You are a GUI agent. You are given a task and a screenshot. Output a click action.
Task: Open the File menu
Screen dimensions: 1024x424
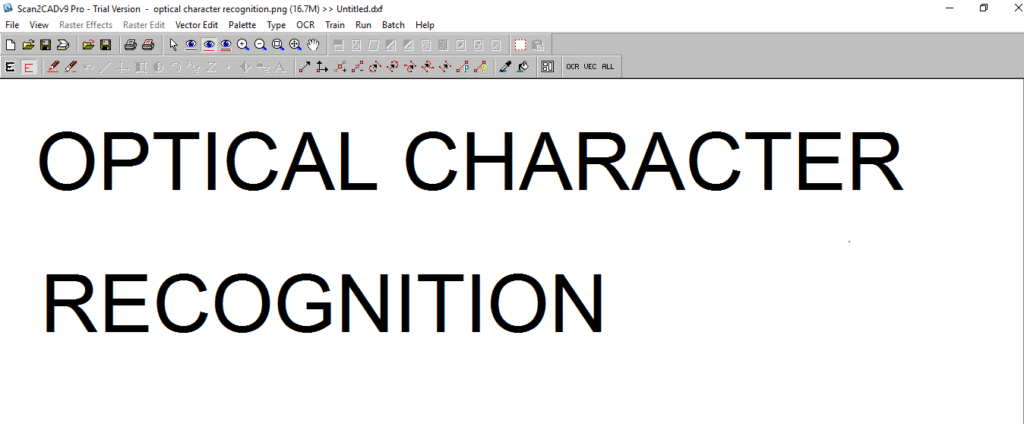pos(12,25)
